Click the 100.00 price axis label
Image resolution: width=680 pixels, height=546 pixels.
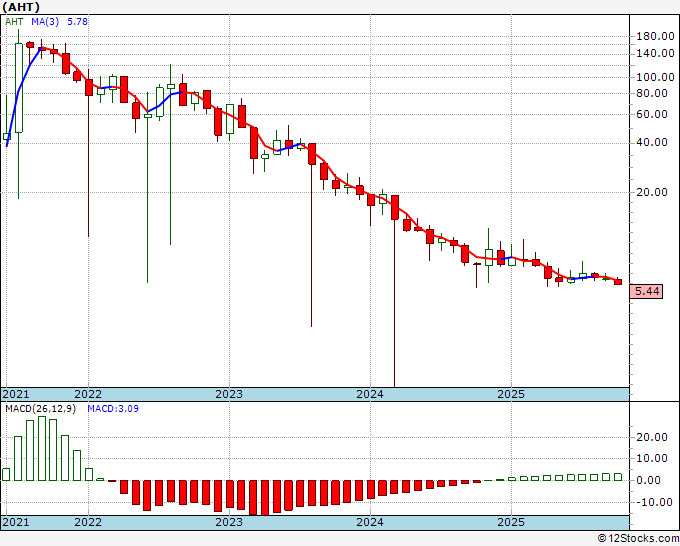coord(655,77)
